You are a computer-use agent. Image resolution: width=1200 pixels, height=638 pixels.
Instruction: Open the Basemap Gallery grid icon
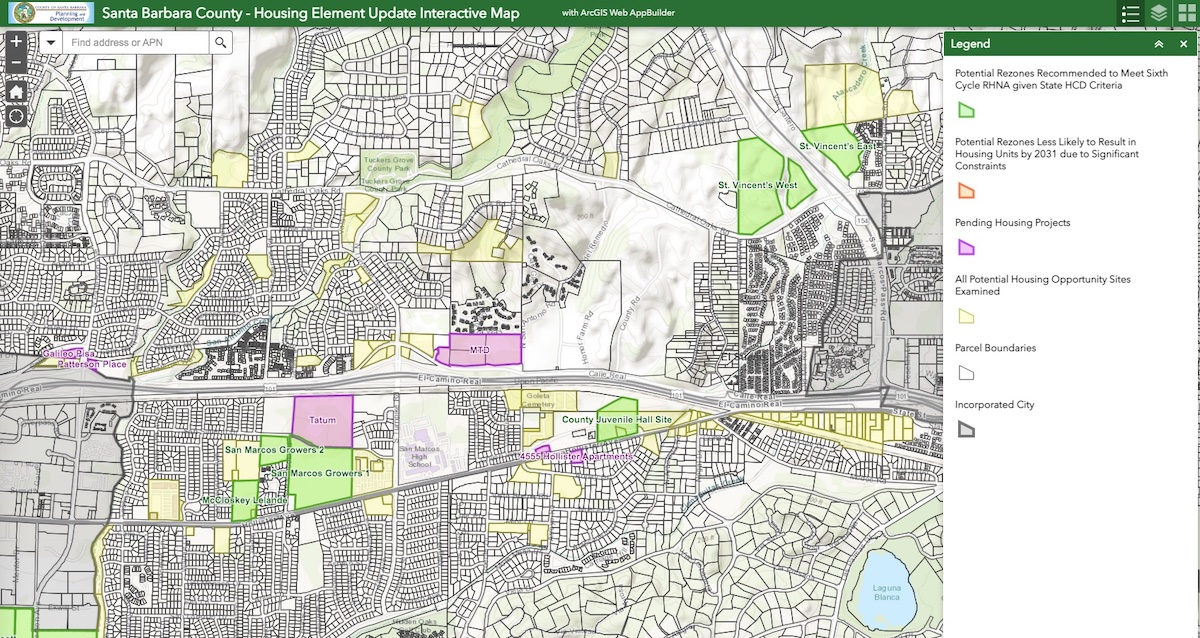(x=1186, y=13)
